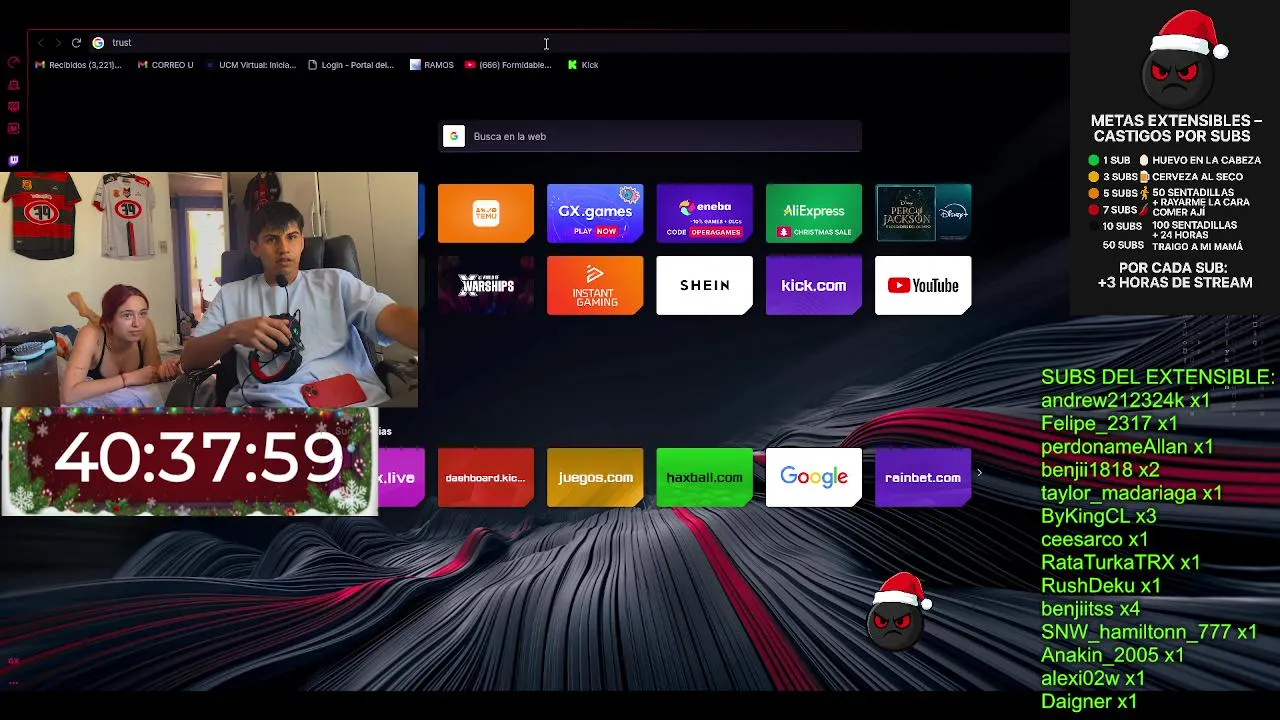The height and width of the screenshot is (720, 1280).
Task: Click 'Busca en la web' search field
Action: tap(651, 136)
